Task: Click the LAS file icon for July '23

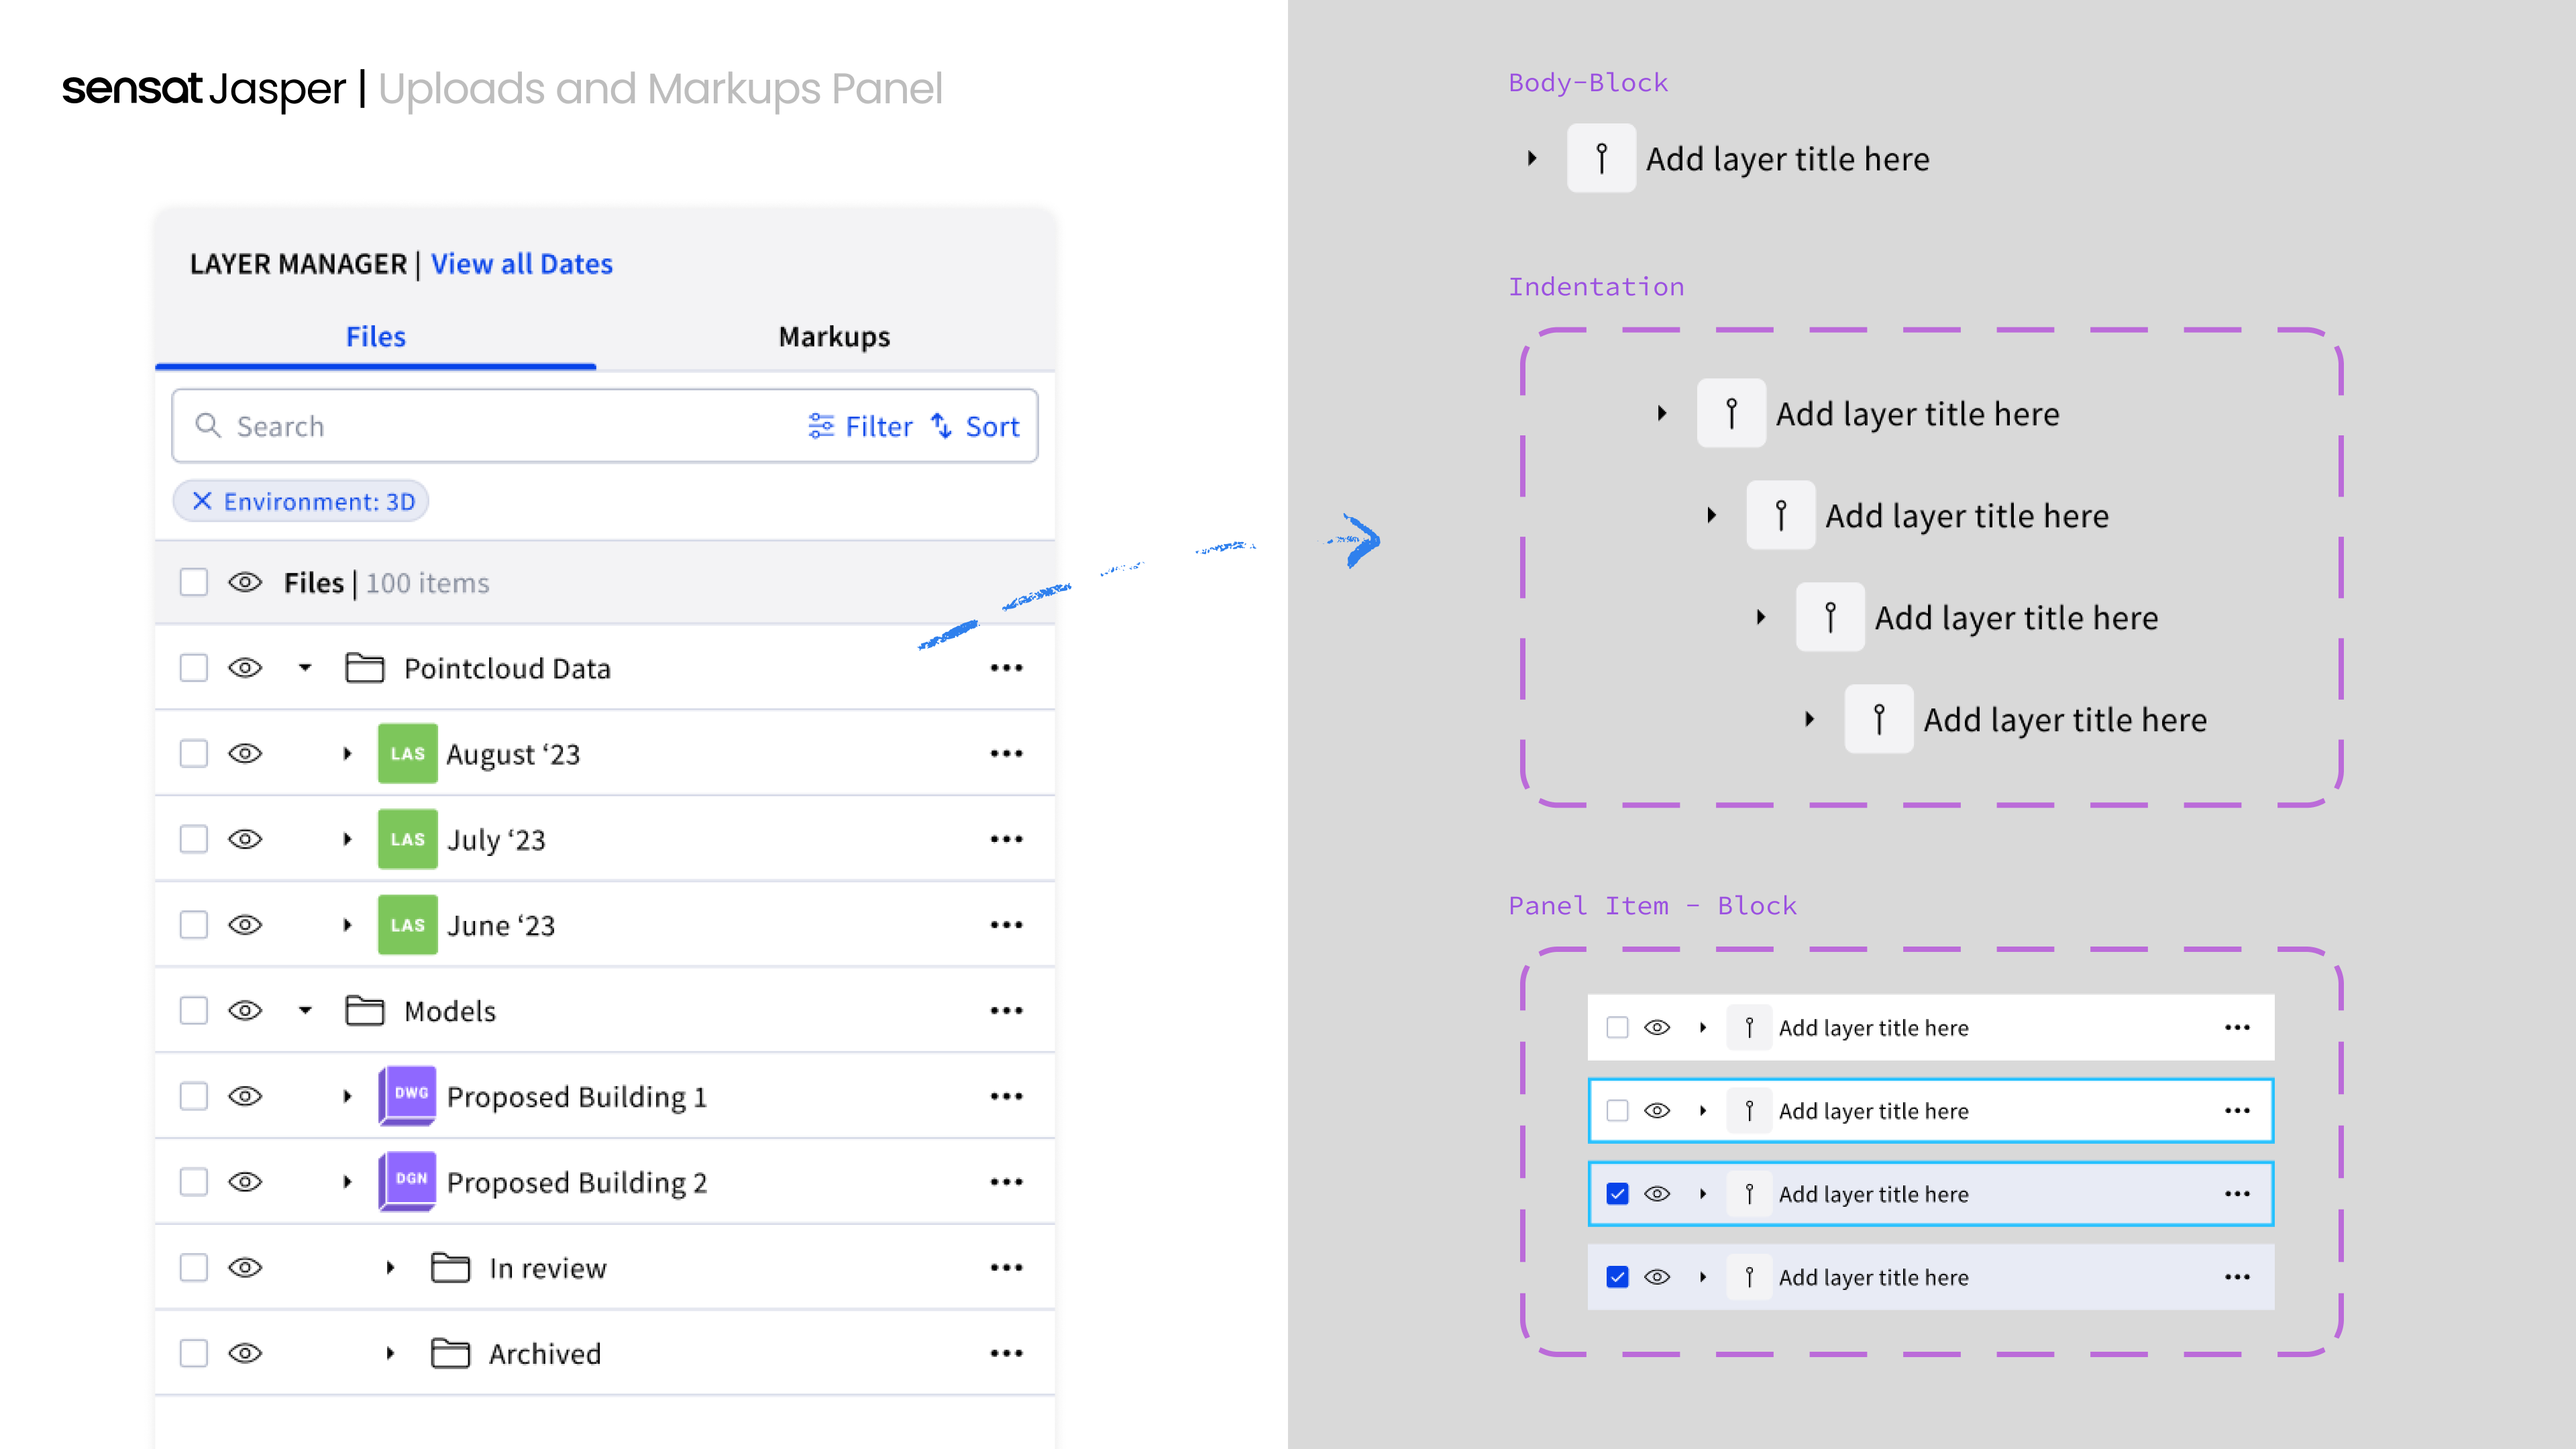Action: (x=407, y=839)
